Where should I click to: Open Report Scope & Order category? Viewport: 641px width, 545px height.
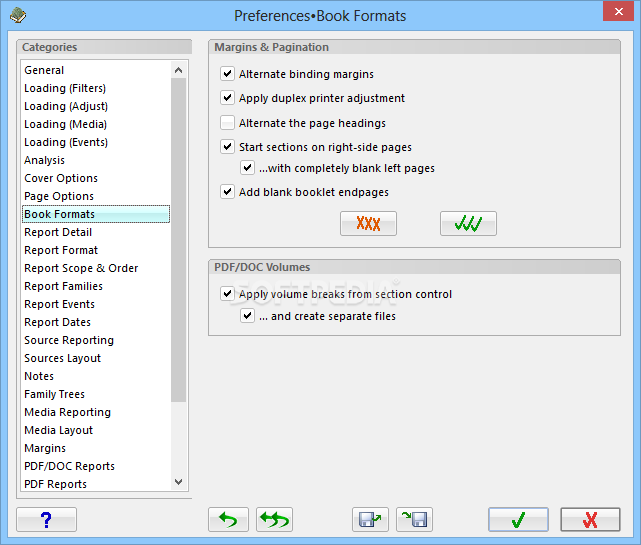pyautogui.click(x=96, y=268)
